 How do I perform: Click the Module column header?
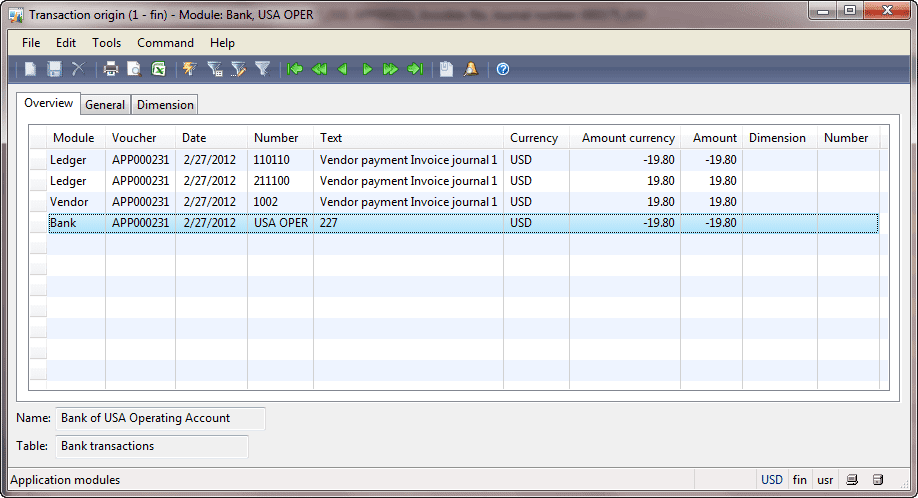74,138
